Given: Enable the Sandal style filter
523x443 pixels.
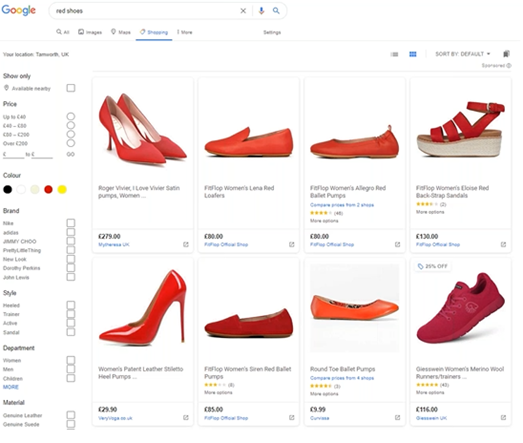Looking at the screenshot, I should (x=71, y=332).
